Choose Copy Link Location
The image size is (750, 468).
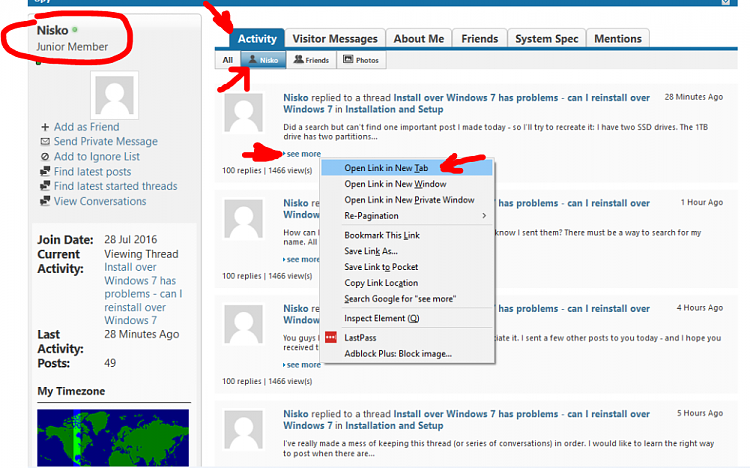[x=407, y=283]
